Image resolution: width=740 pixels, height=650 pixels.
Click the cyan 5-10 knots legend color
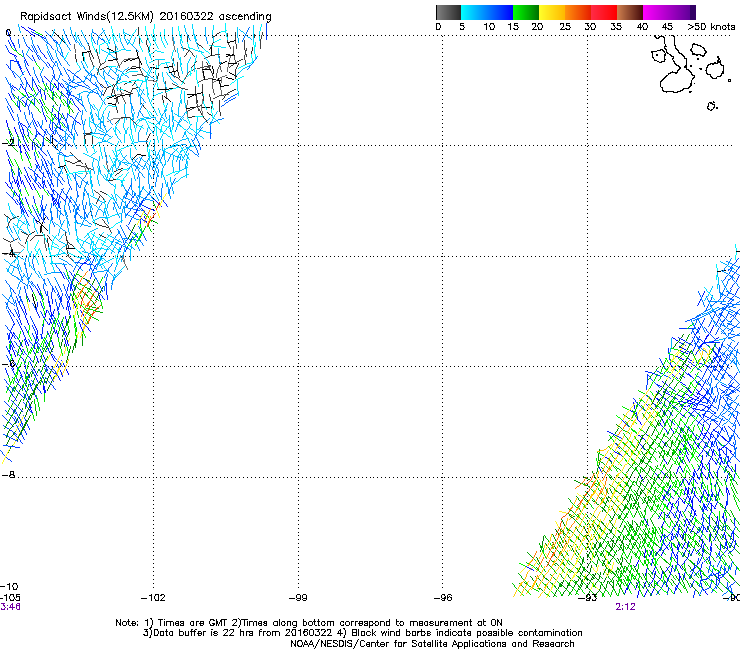pyautogui.click(x=474, y=12)
